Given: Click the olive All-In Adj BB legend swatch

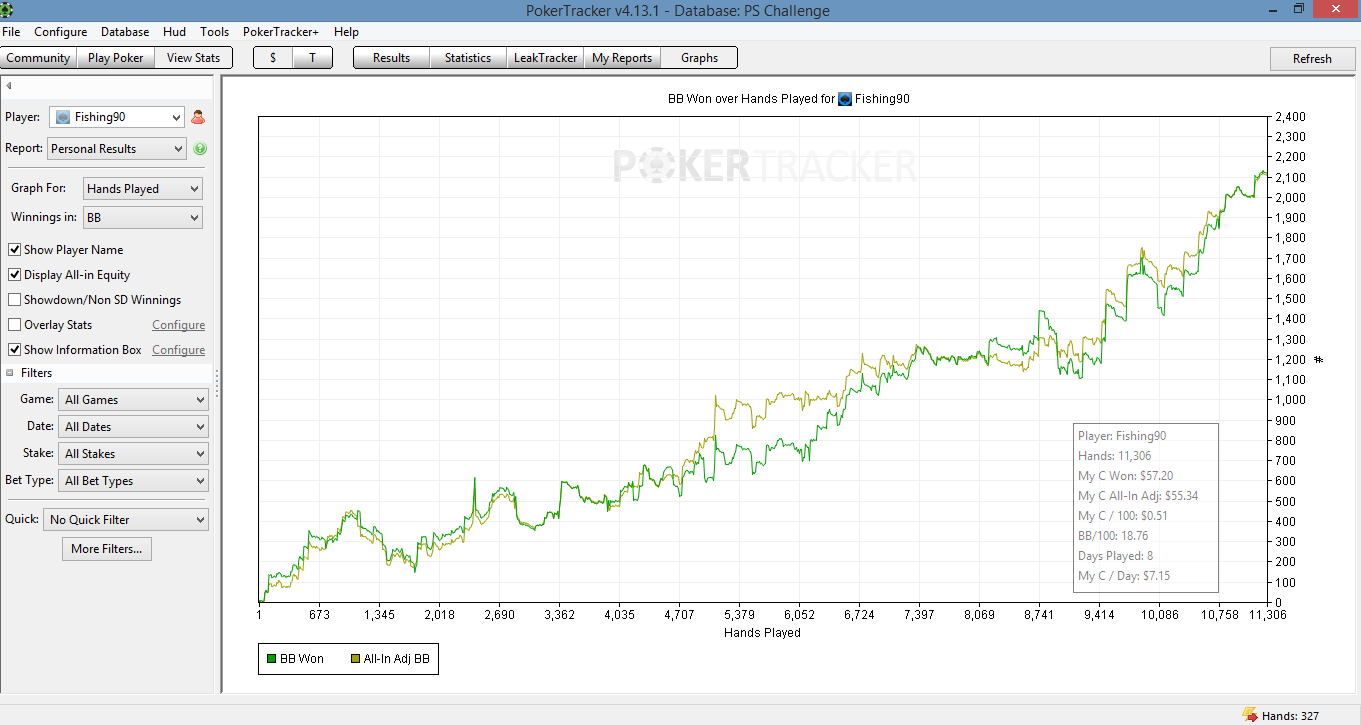Looking at the screenshot, I should 355,659.
